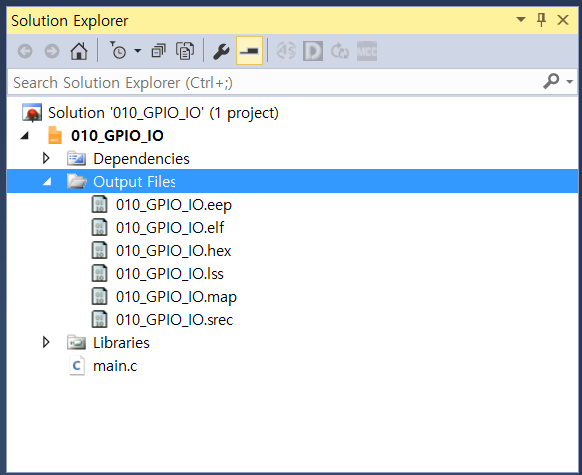Click the orange project icon
This screenshot has height=475, width=582.
55,135
